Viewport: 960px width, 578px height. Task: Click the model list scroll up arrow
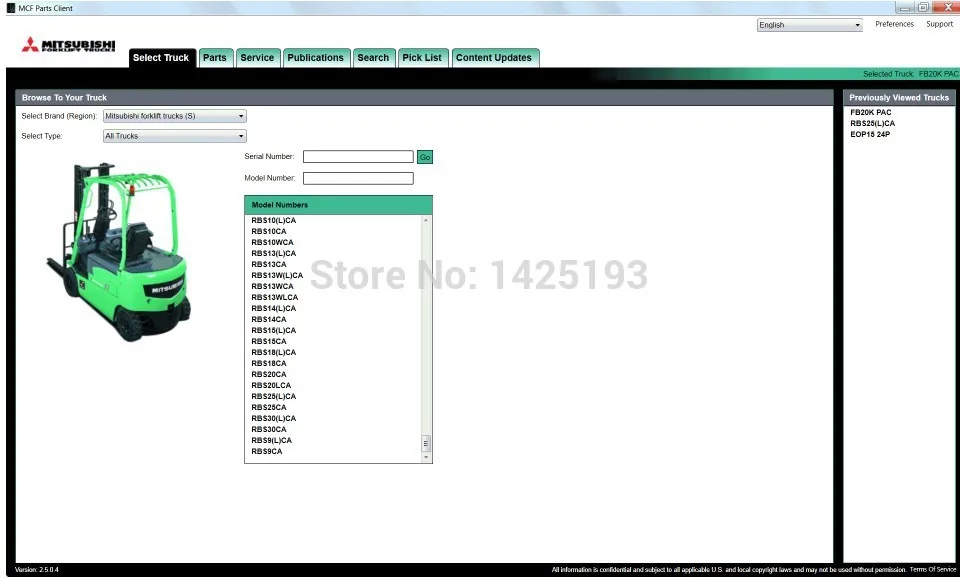426,220
